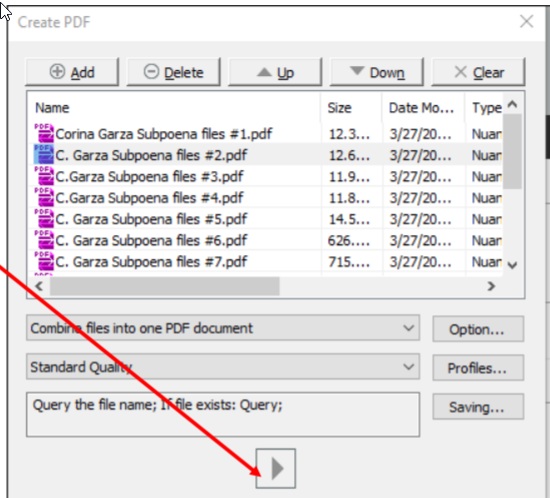Open the Option... dialog
This screenshot has width=550, height=498.
tap(478, 329)
